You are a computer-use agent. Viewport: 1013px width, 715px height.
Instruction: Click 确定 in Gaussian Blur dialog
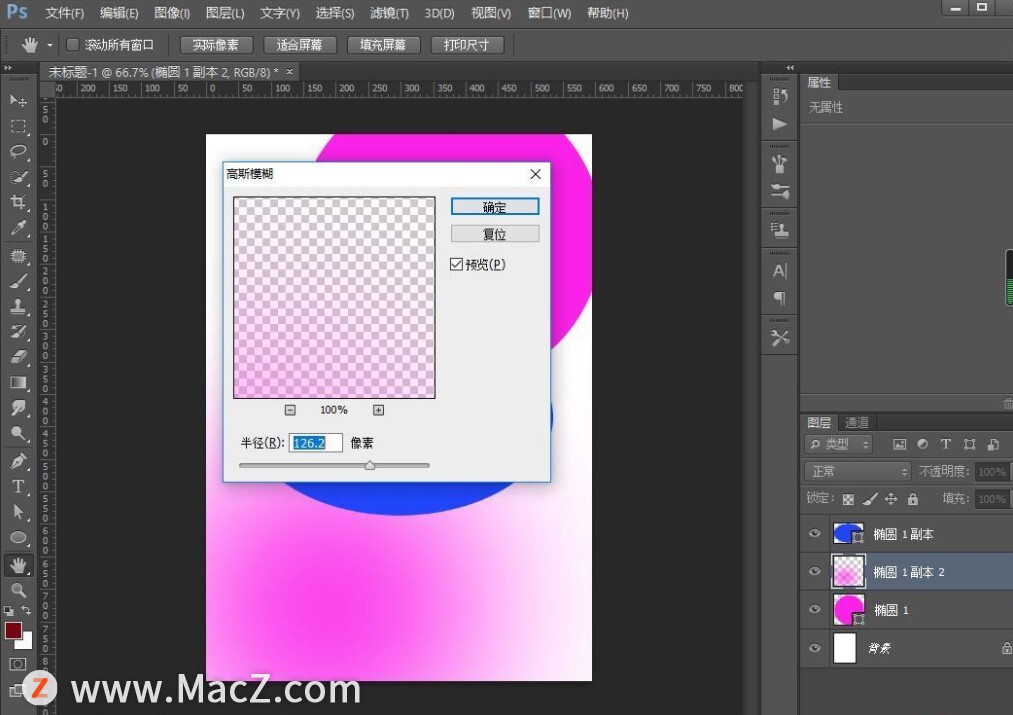495,207
